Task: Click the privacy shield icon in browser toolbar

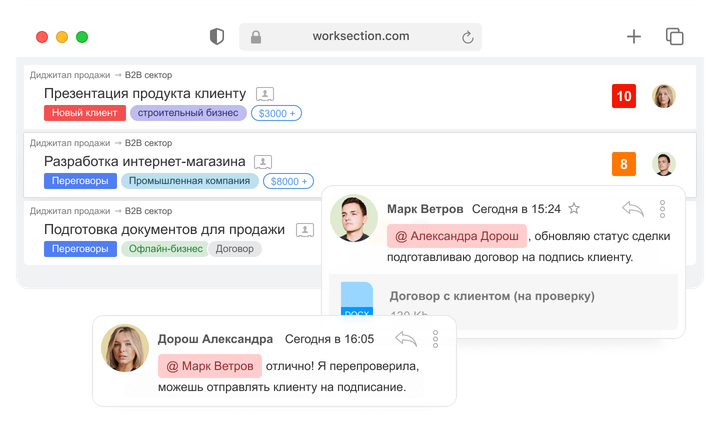Action: (x=217, y=37)
